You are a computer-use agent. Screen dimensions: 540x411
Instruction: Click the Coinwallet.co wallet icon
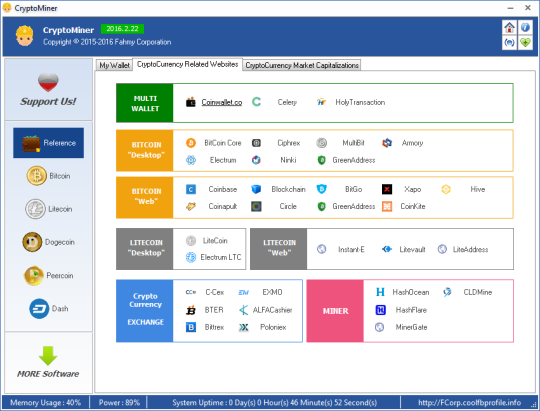click(x=191, y=102)
